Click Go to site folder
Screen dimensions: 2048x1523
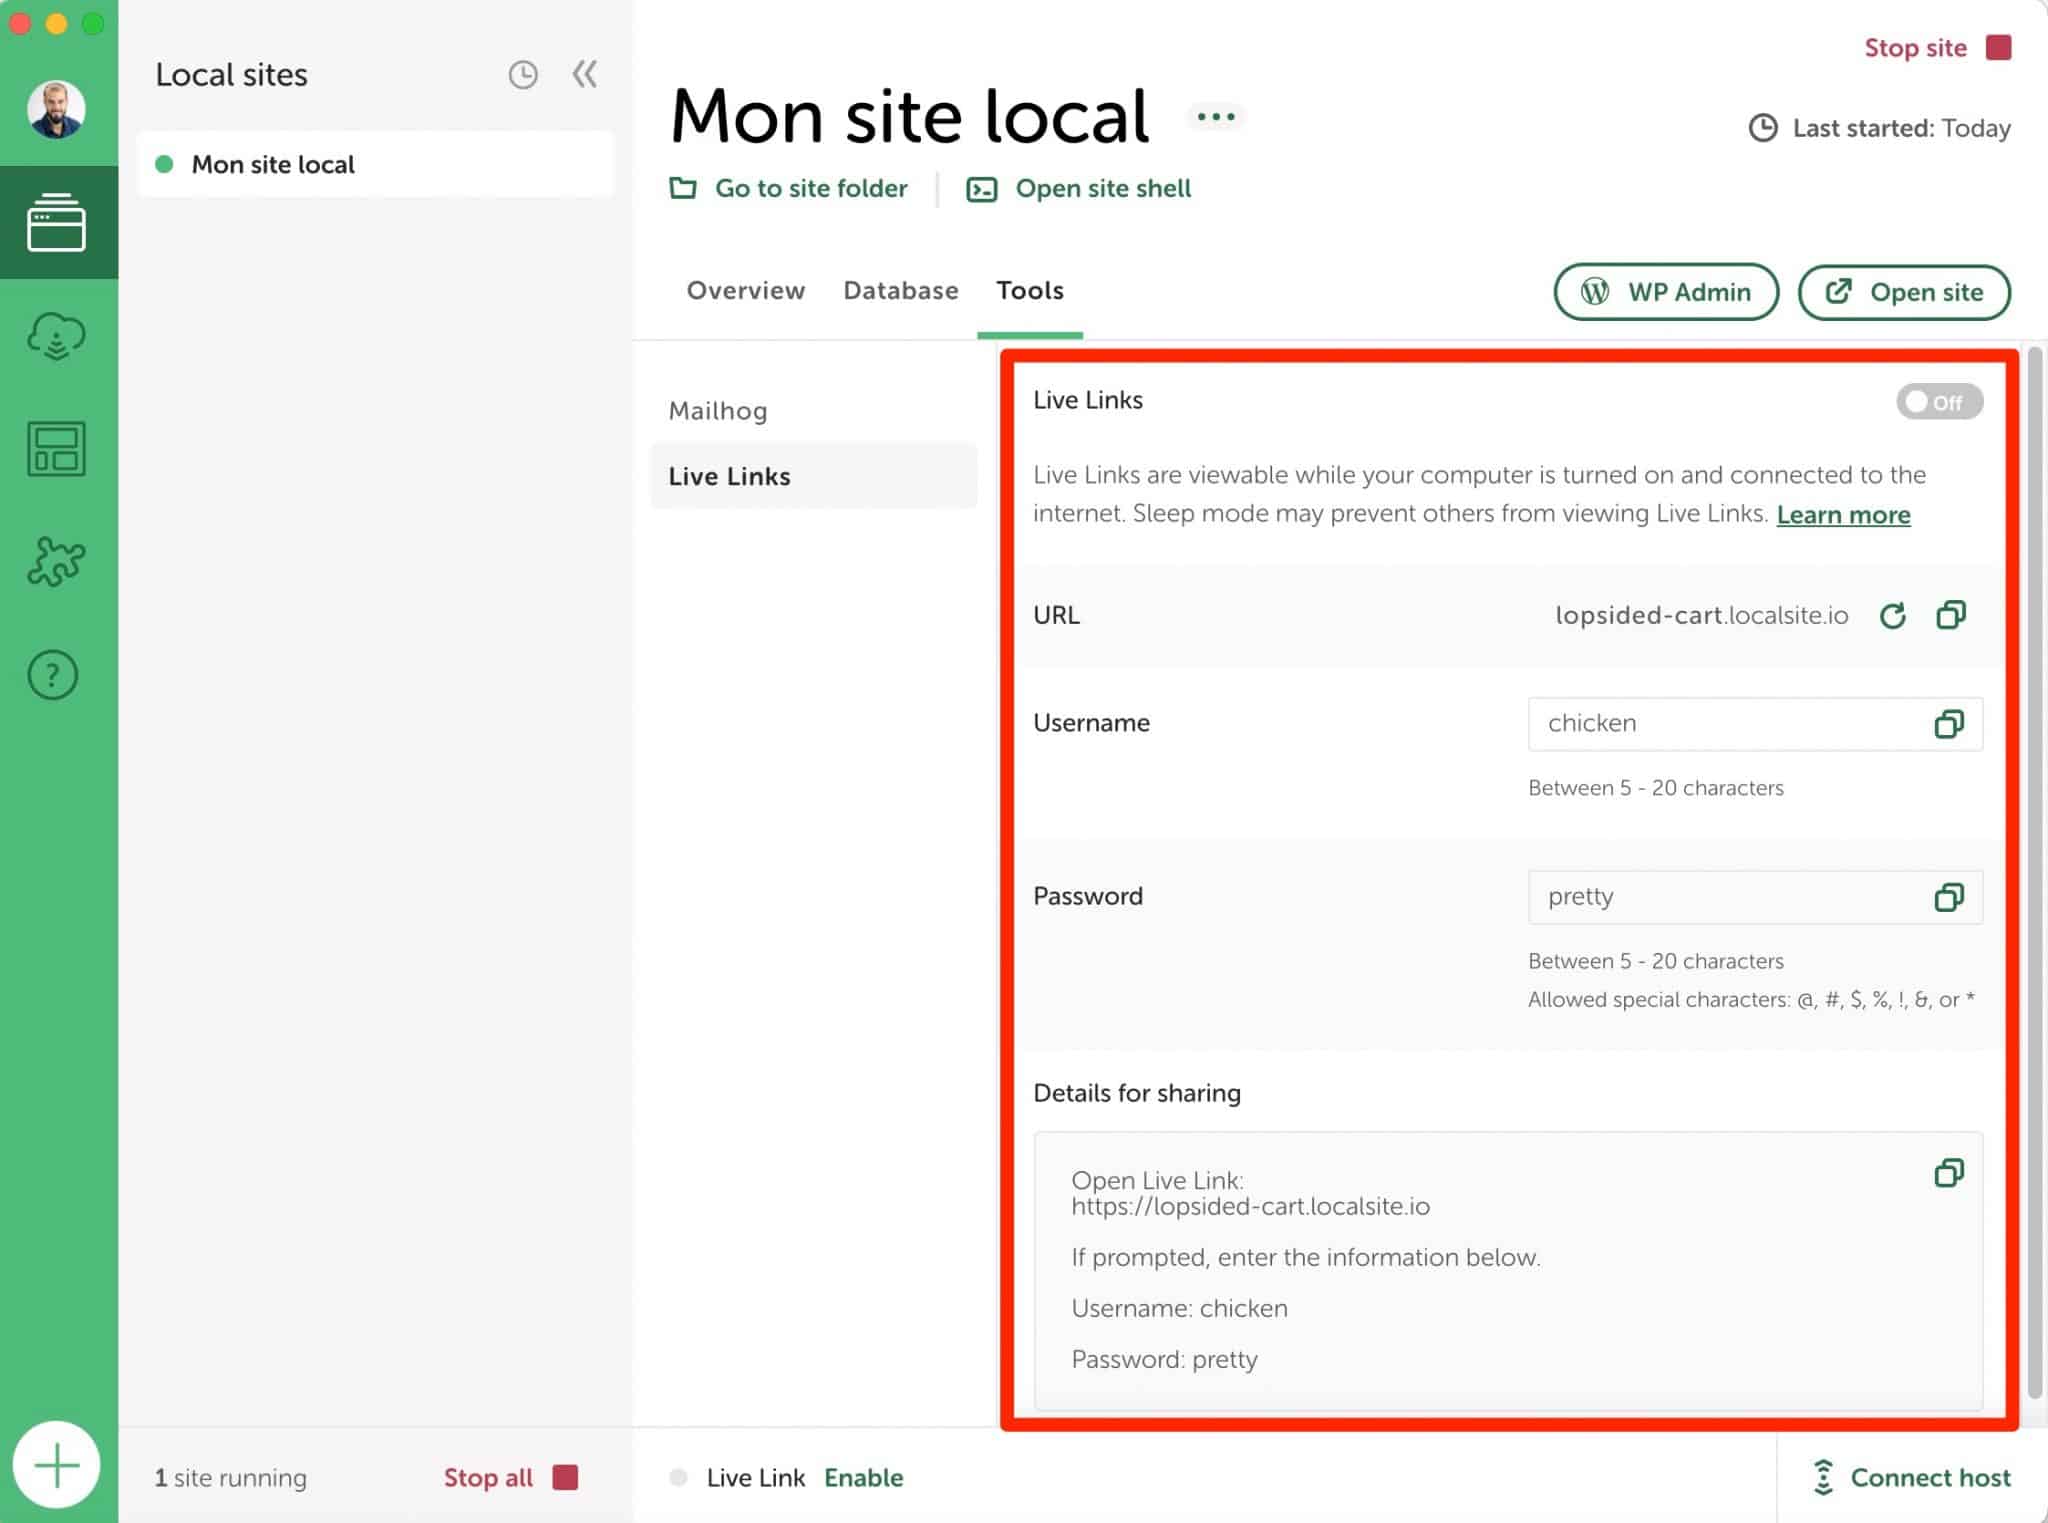pos(811,188)
